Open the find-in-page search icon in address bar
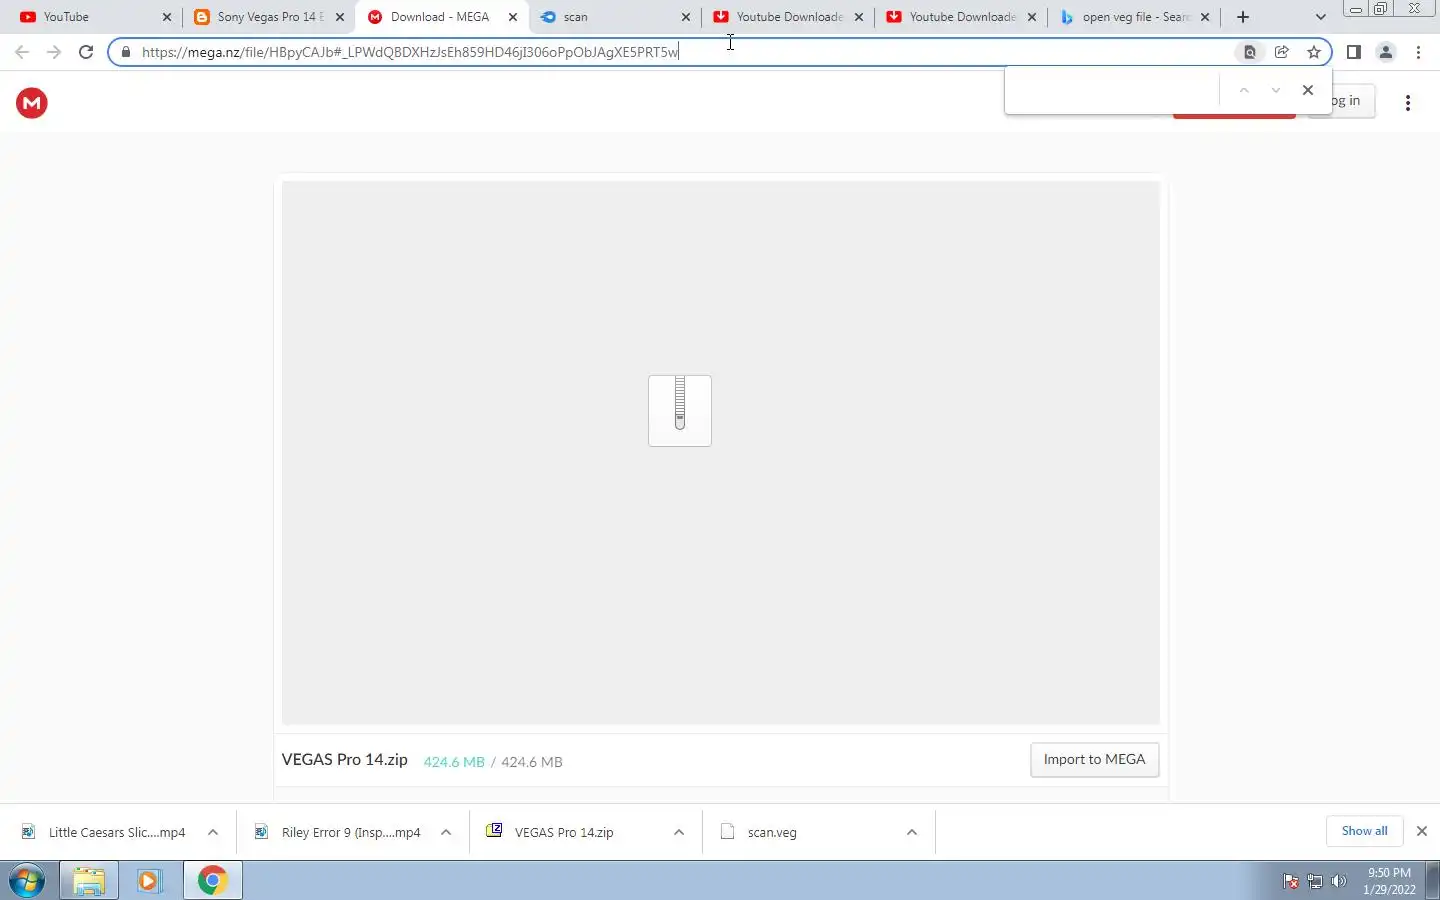The width and height of the screenshot is (1440, 900). 1250,52
